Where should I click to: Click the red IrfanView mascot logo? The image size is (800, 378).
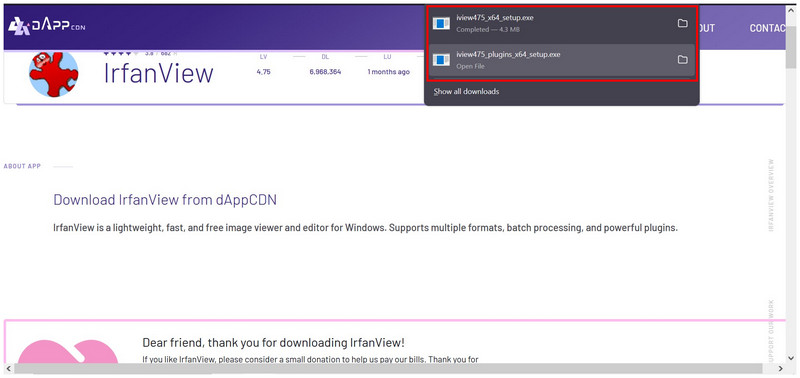point(54,74)
